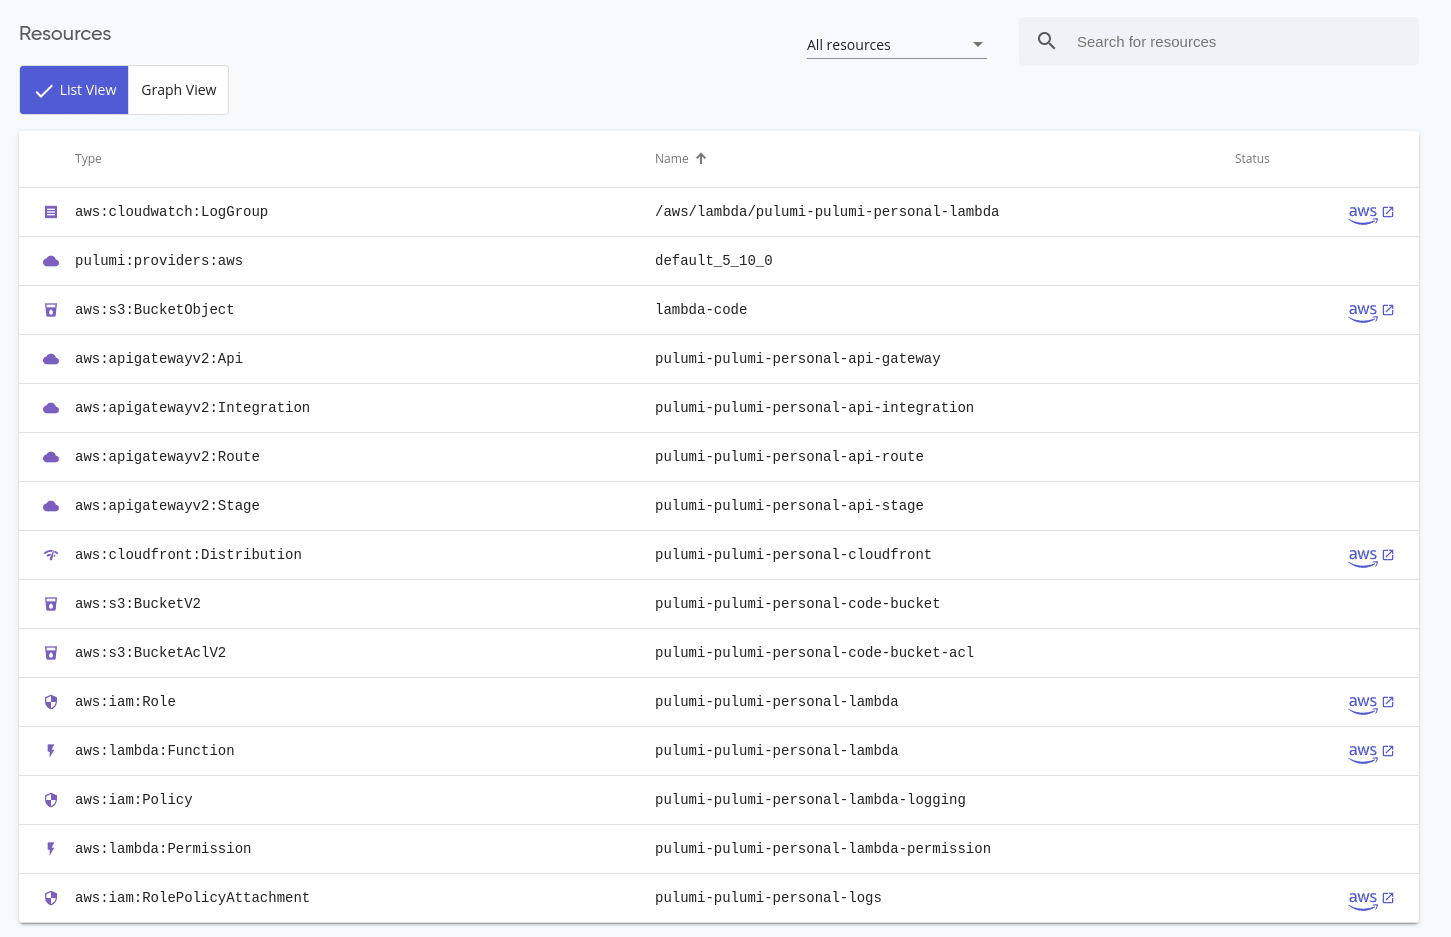The height and width of the screenshot is (937, 1451).
Task: Click the s3:BucketV2 bucket icon
Action: click(x=51, y=604)
